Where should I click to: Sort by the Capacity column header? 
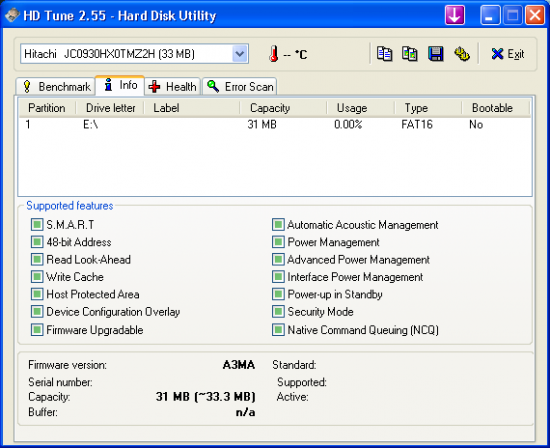click(x=283, y=108)
